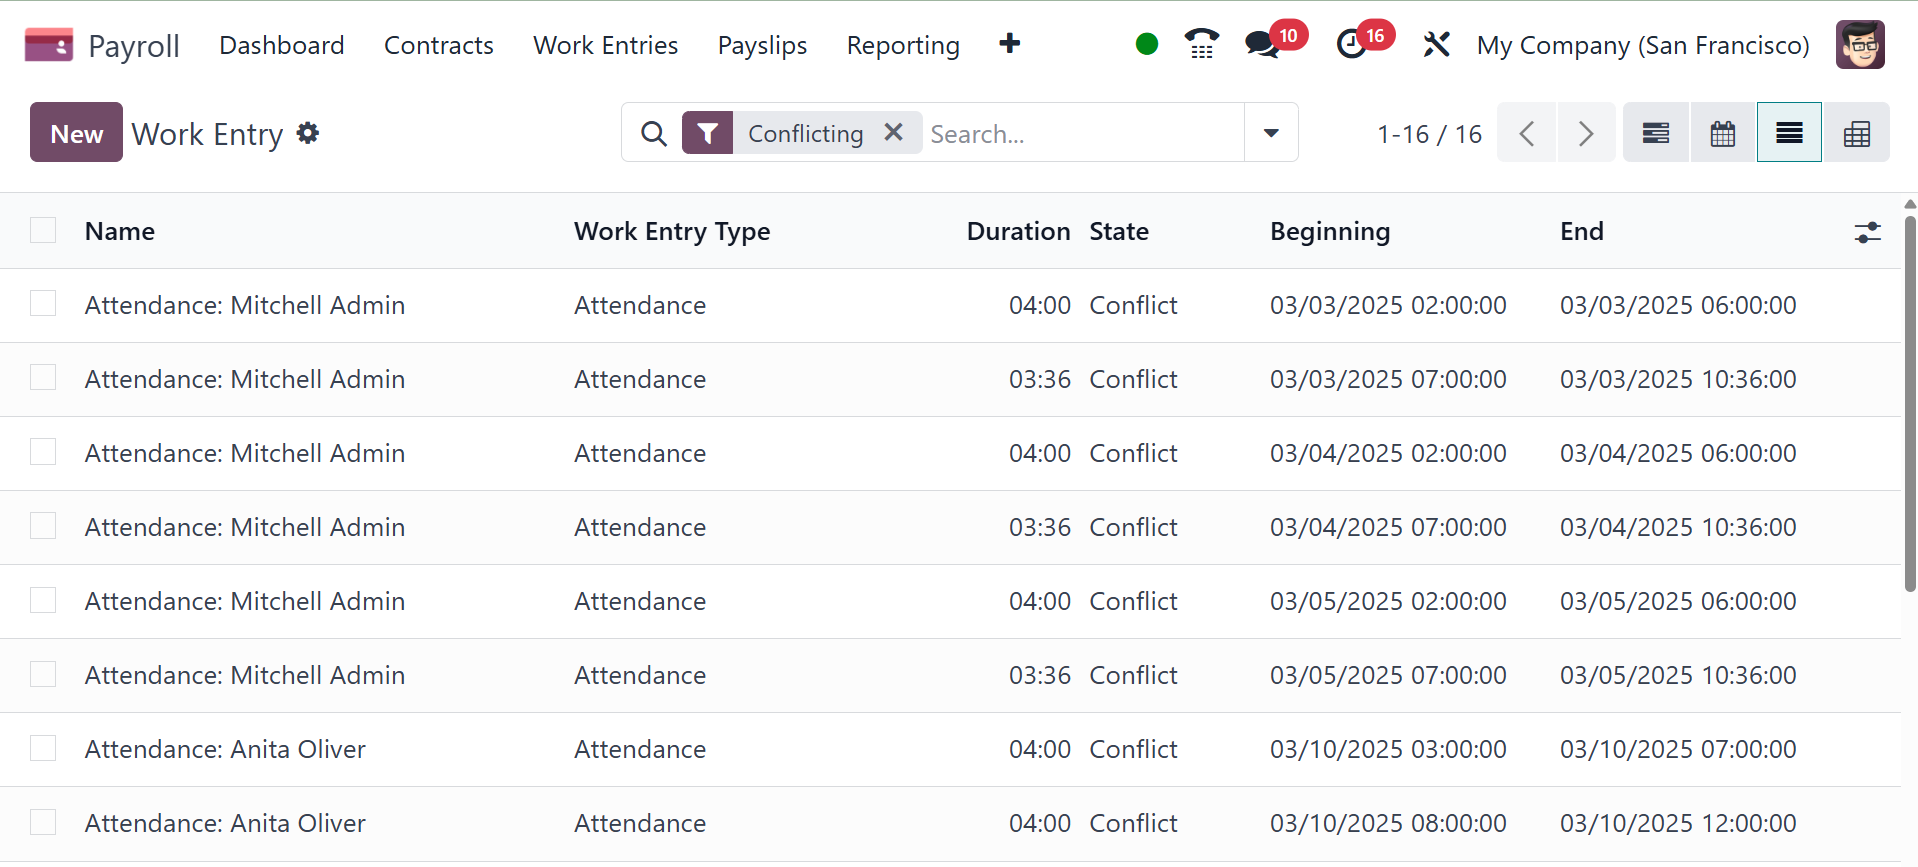Open the chat messages icon

tap(1262, 44)
